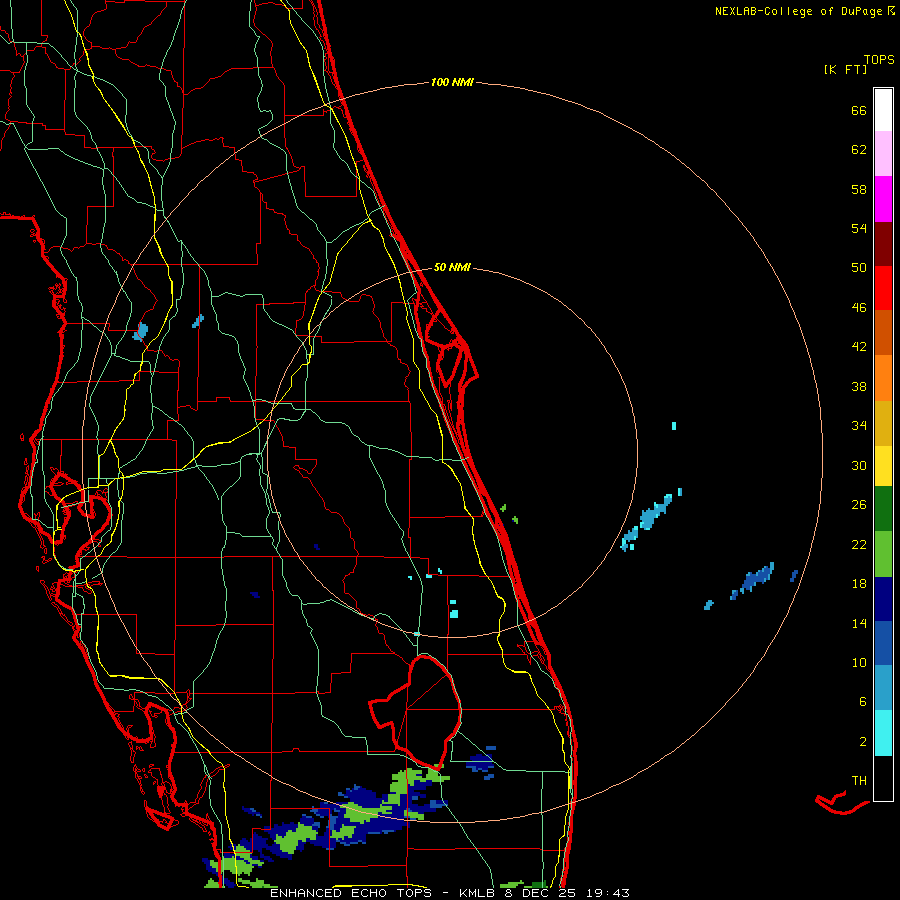Click the medium blue legend swatch
The width and height of the screenshot is (900, 900).
(x=883, y=643)
